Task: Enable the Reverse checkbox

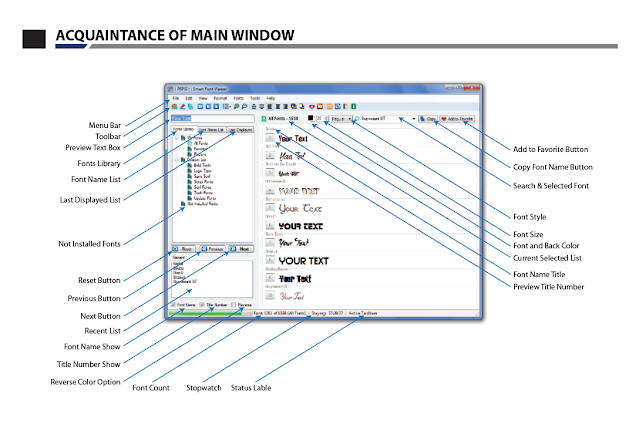Action: (234, 305)
